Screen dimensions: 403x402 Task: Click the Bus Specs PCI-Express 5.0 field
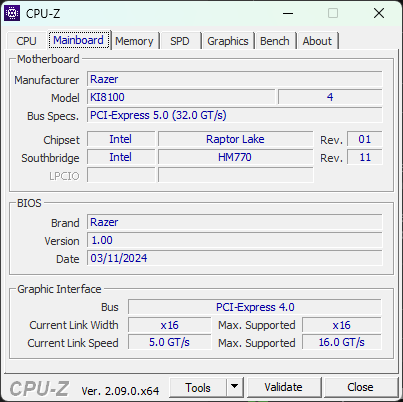click(235, 115)
